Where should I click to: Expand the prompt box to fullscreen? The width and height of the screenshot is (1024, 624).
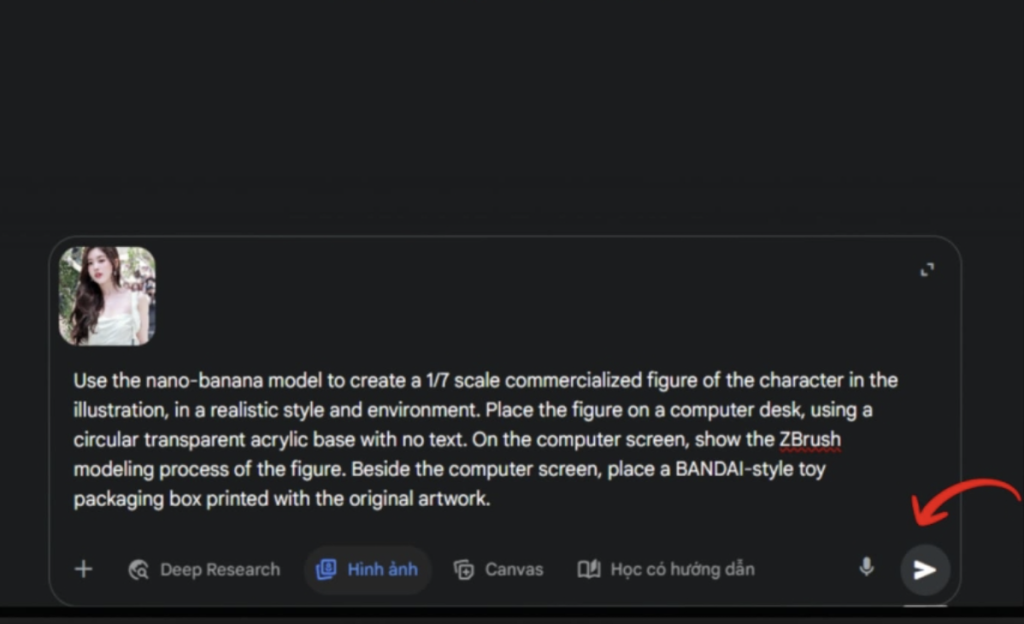point(927,269)
